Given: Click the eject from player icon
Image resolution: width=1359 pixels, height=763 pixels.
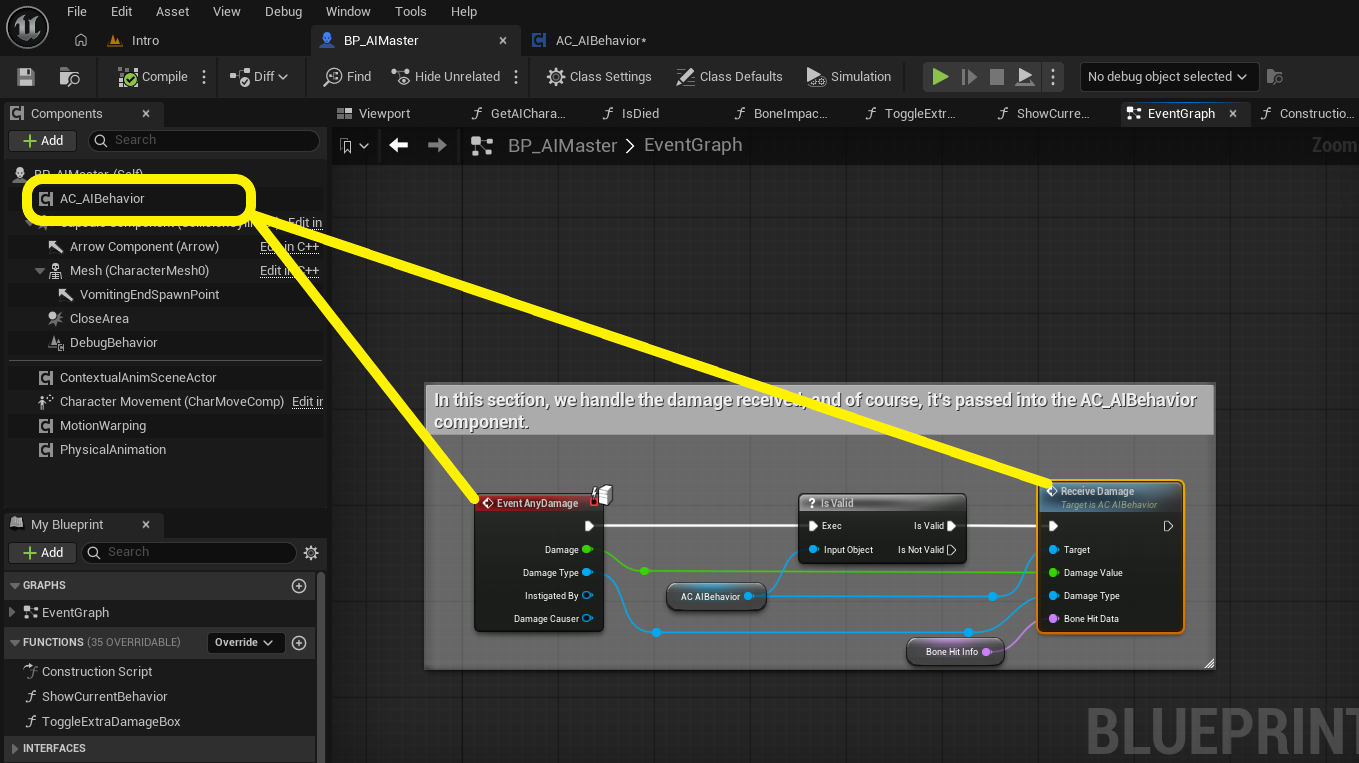Looking at the screenshot, I should (x=1025, y=77).
